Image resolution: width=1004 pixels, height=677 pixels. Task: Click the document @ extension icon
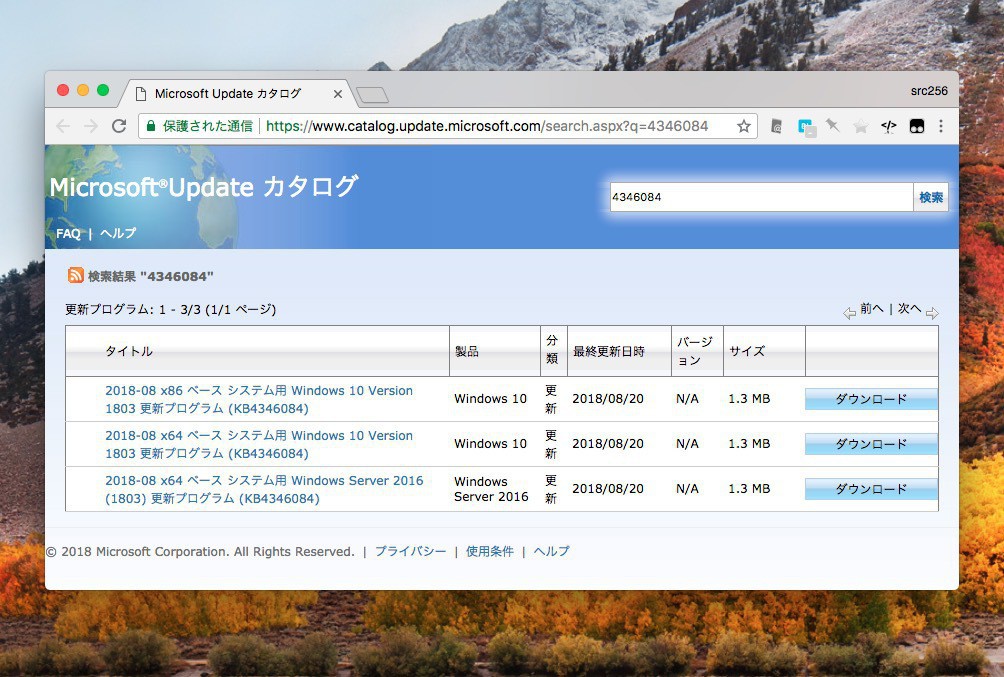point(776,126)
